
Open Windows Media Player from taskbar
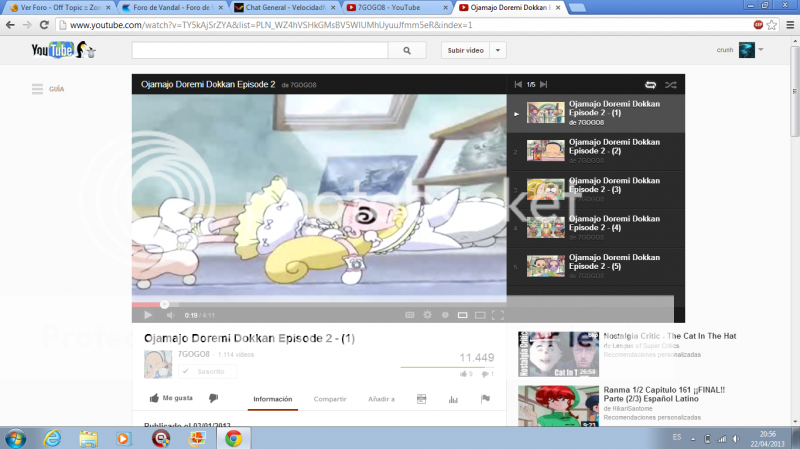[x=123, y=438]
